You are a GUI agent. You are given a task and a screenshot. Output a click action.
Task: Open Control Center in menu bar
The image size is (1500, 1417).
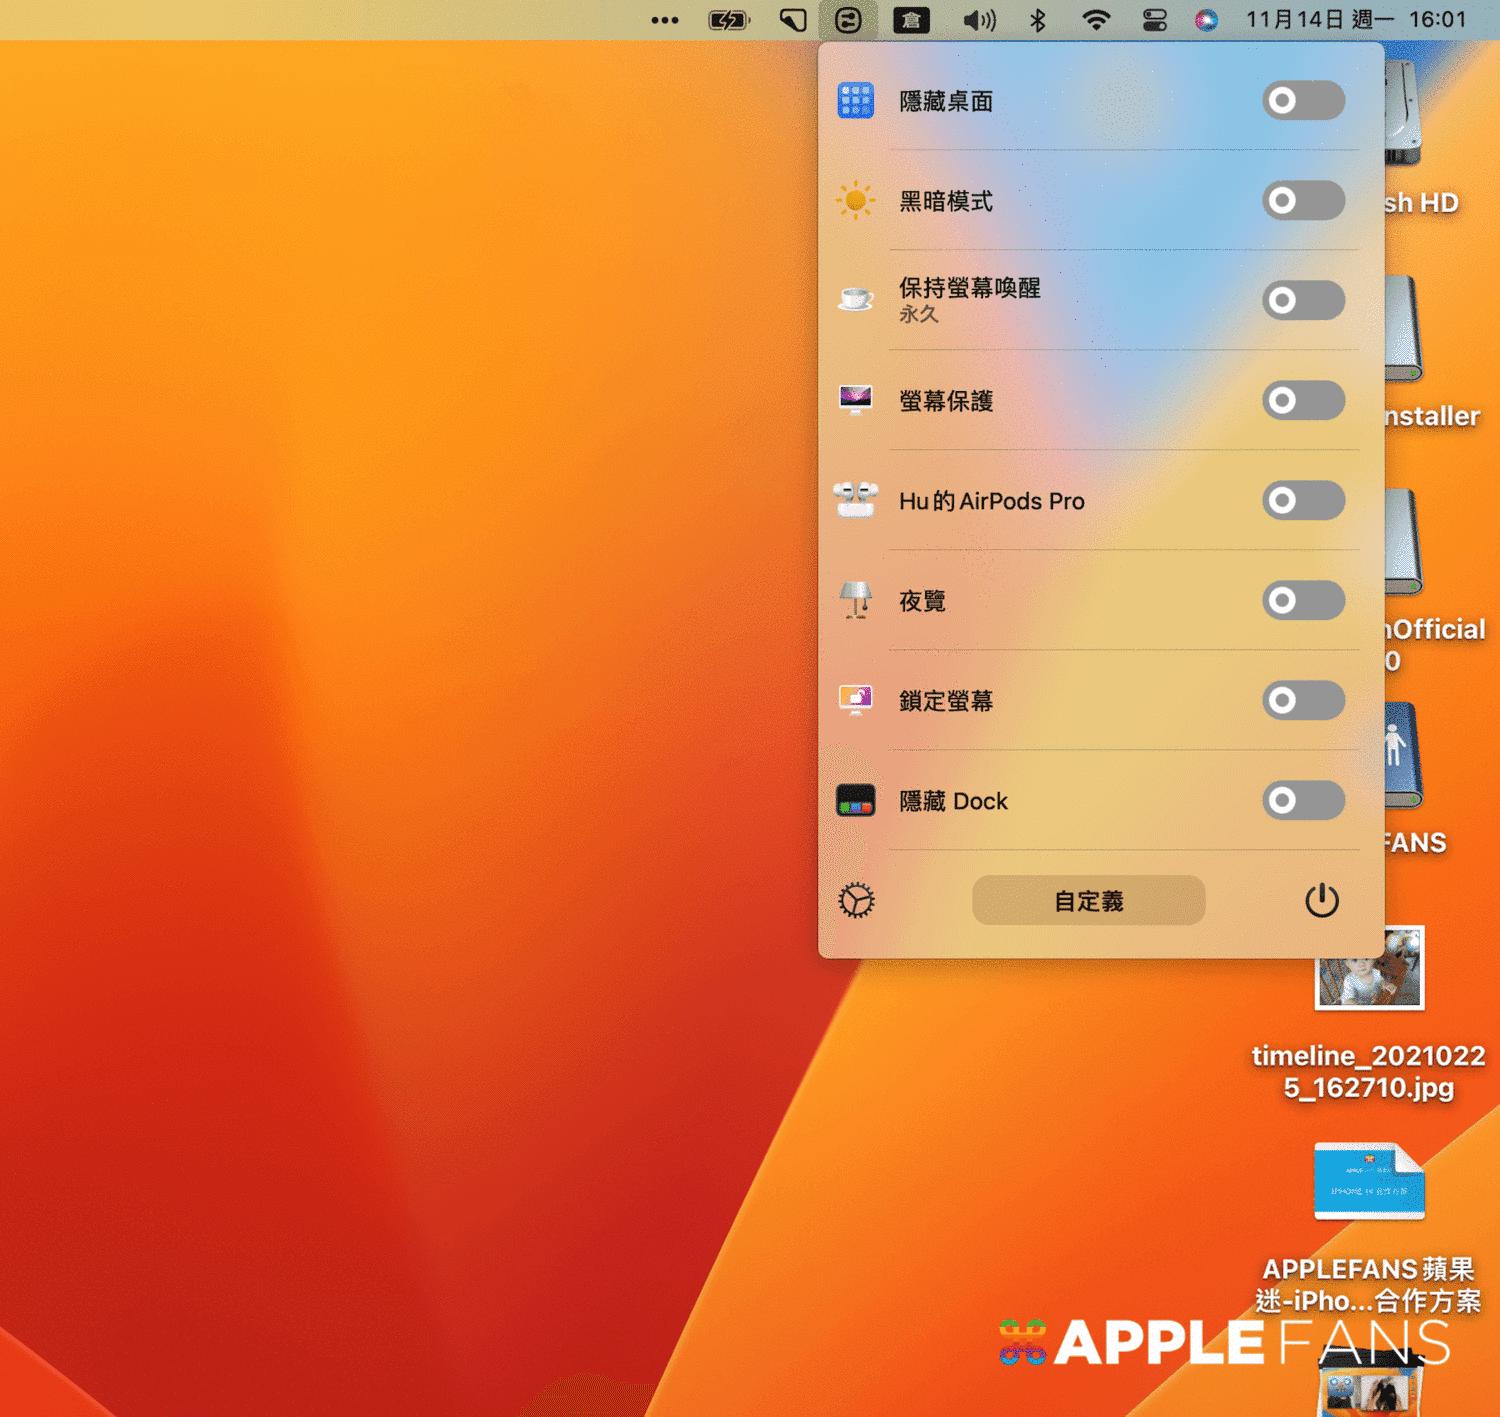[x=1154, y=20]
